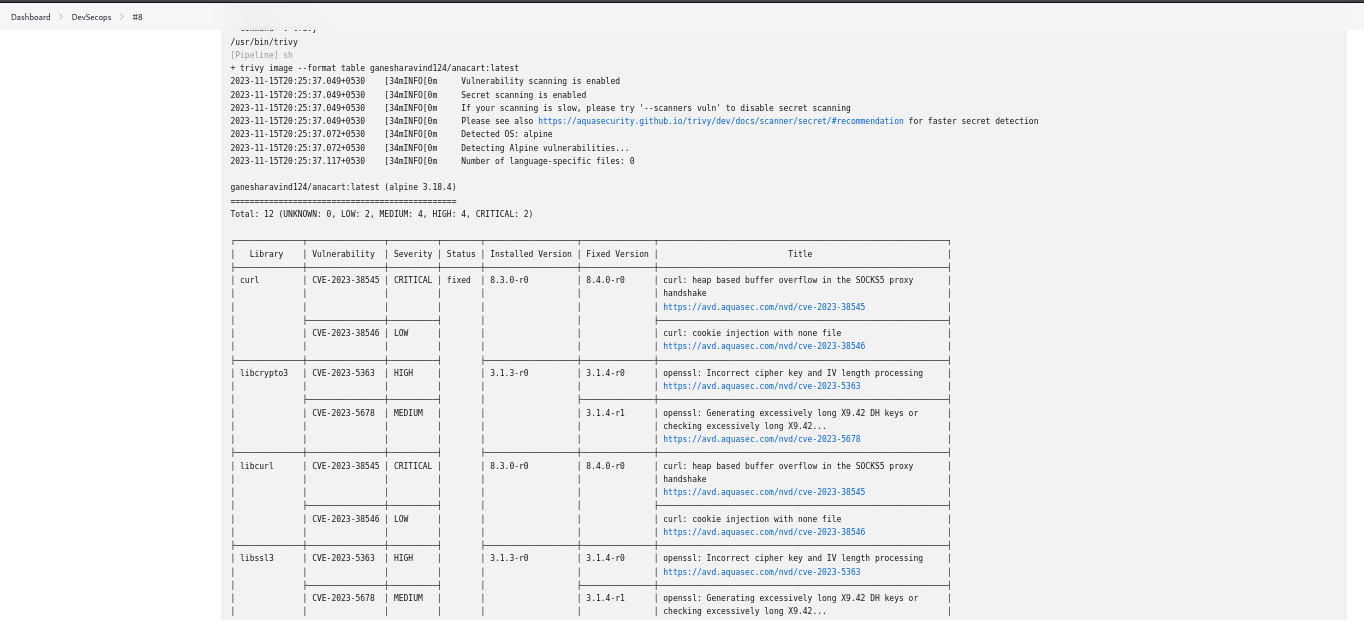Viewport: 1364px width, 620px height.
Task: Click 'CRITICAL' severity in the curl row
Action: pyautogui.click(x=413, y=280)
